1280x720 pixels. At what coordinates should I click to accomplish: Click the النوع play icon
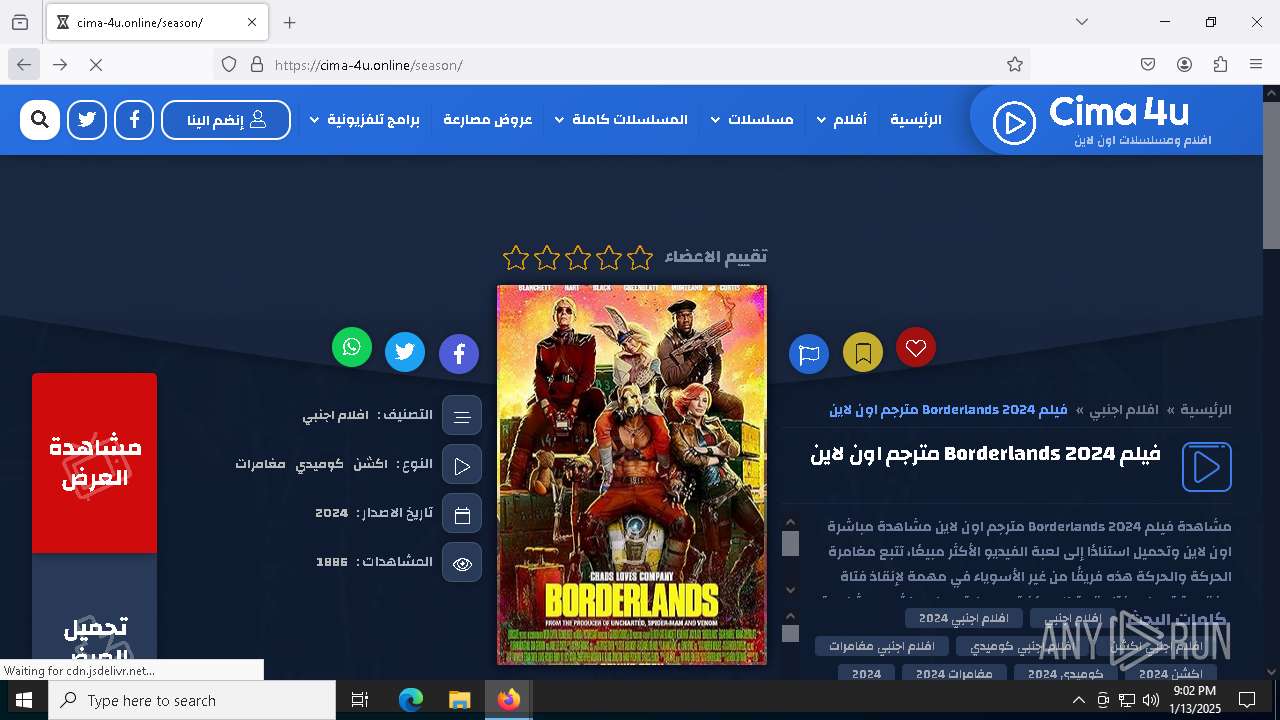pos(462,465)
